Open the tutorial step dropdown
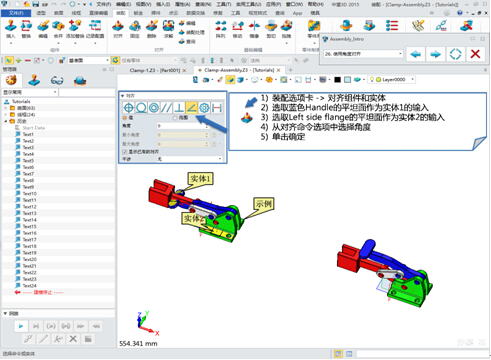The width and height of the screenshot is (491, 360). click(x=363, y=54)
